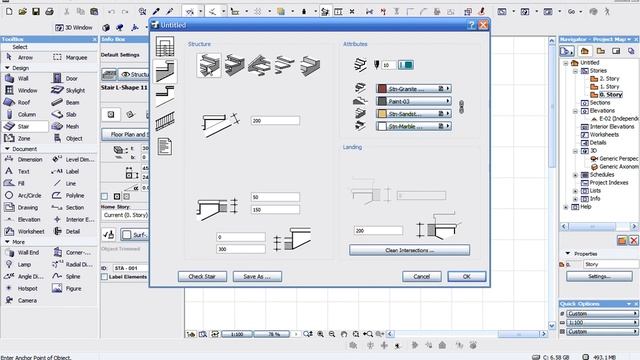Open the geometry settings page in dialog
The height and width of the screenshot is (360, 640).
[x=165, y=47]
